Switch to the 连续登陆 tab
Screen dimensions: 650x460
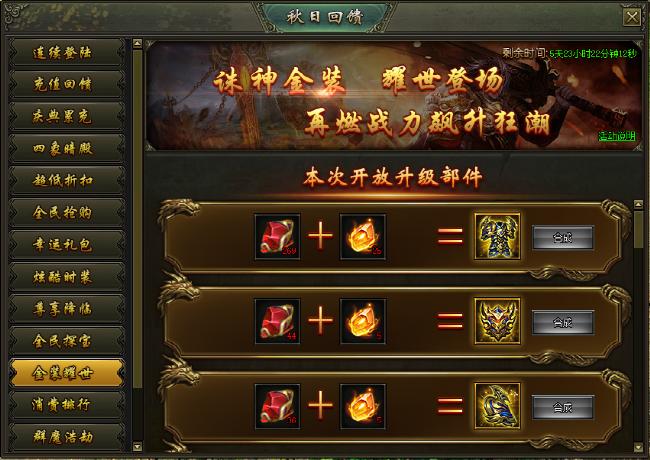pyautogui.click(x=66, y=52)
